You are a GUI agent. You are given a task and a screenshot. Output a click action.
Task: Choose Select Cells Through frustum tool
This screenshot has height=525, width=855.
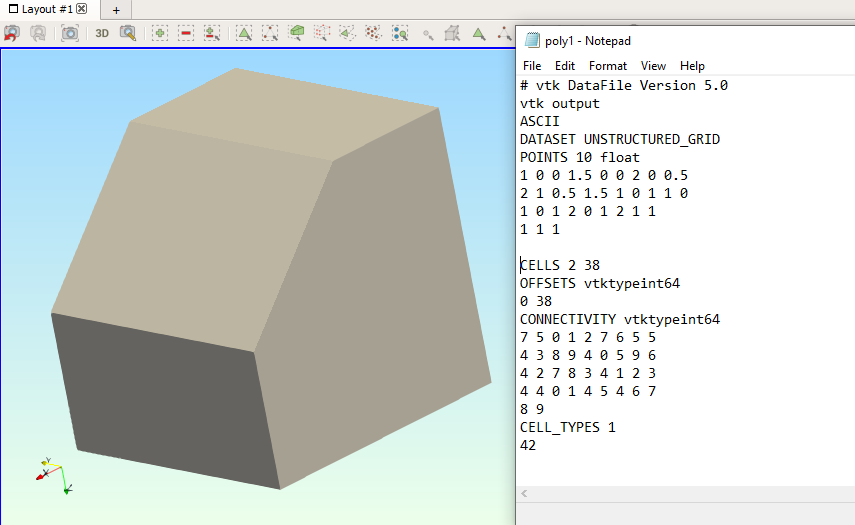tap(296, 33)
